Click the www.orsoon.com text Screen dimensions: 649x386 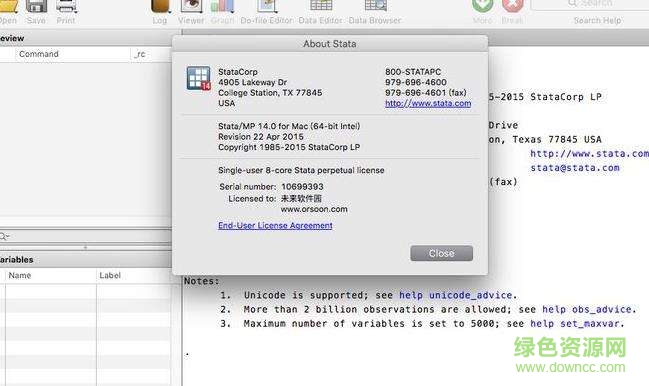click(x=314, y=209)
